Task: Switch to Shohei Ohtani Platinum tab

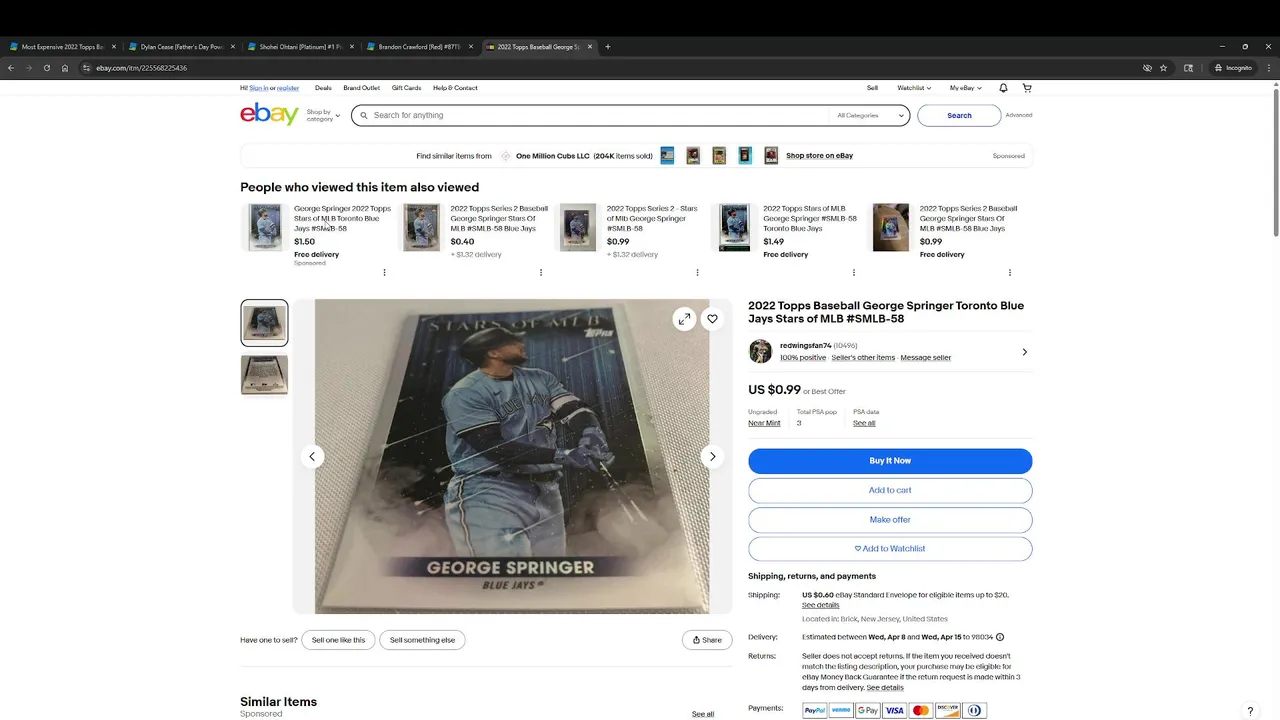Action: tap(299, 47)
